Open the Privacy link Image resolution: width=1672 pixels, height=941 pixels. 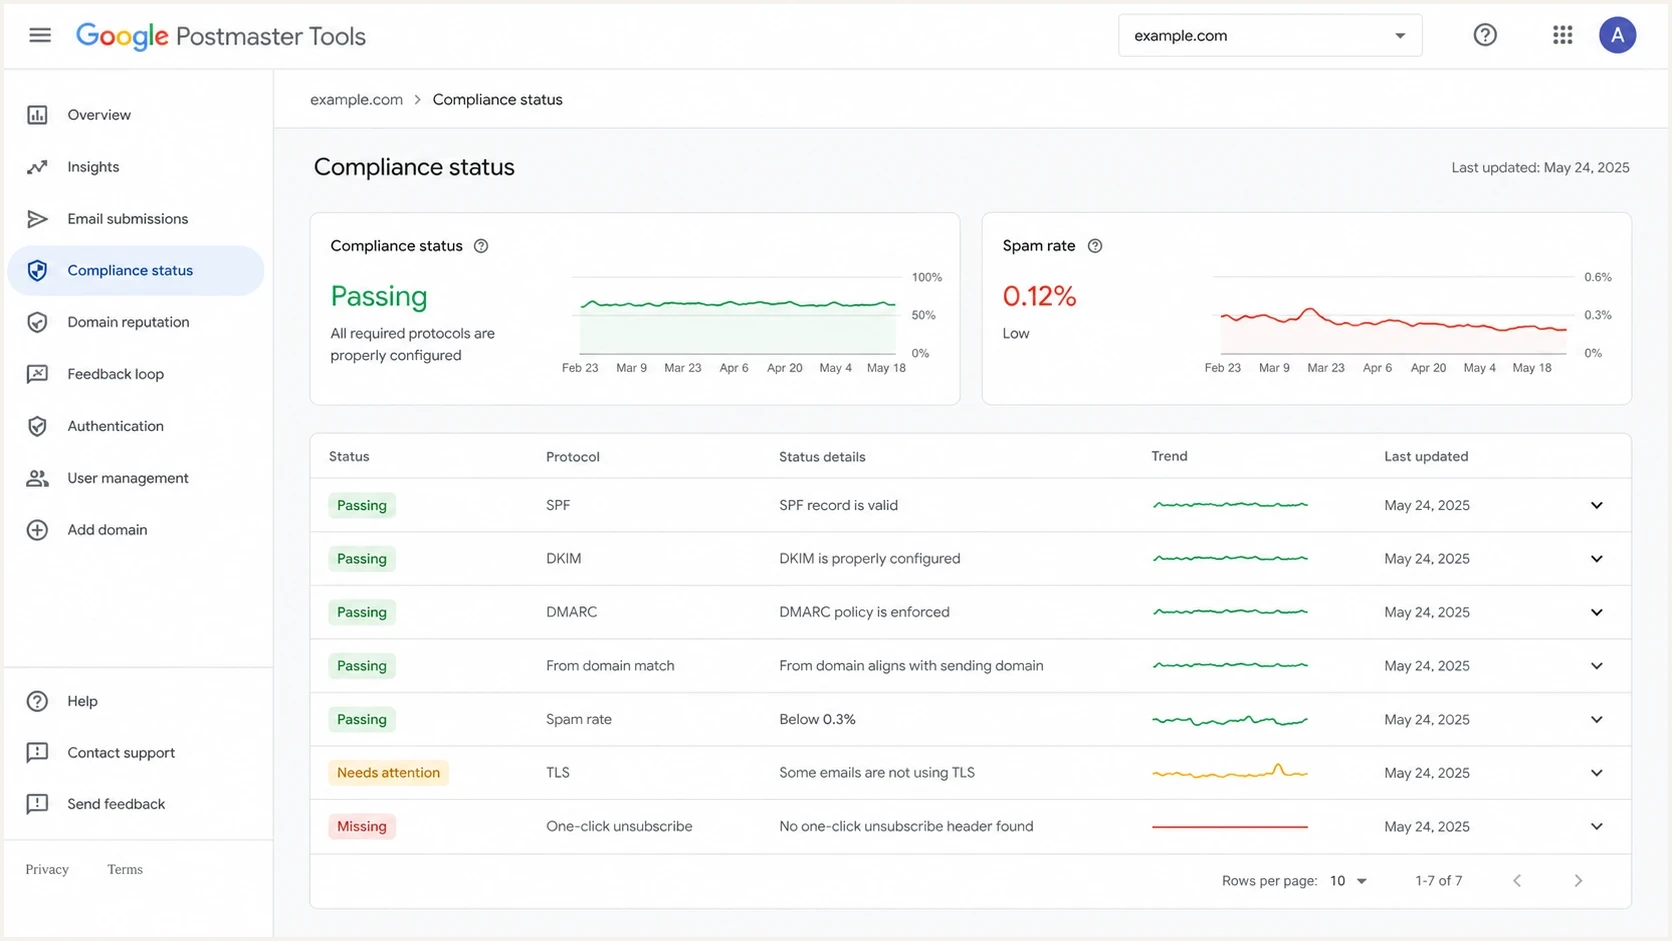[47, 869]
